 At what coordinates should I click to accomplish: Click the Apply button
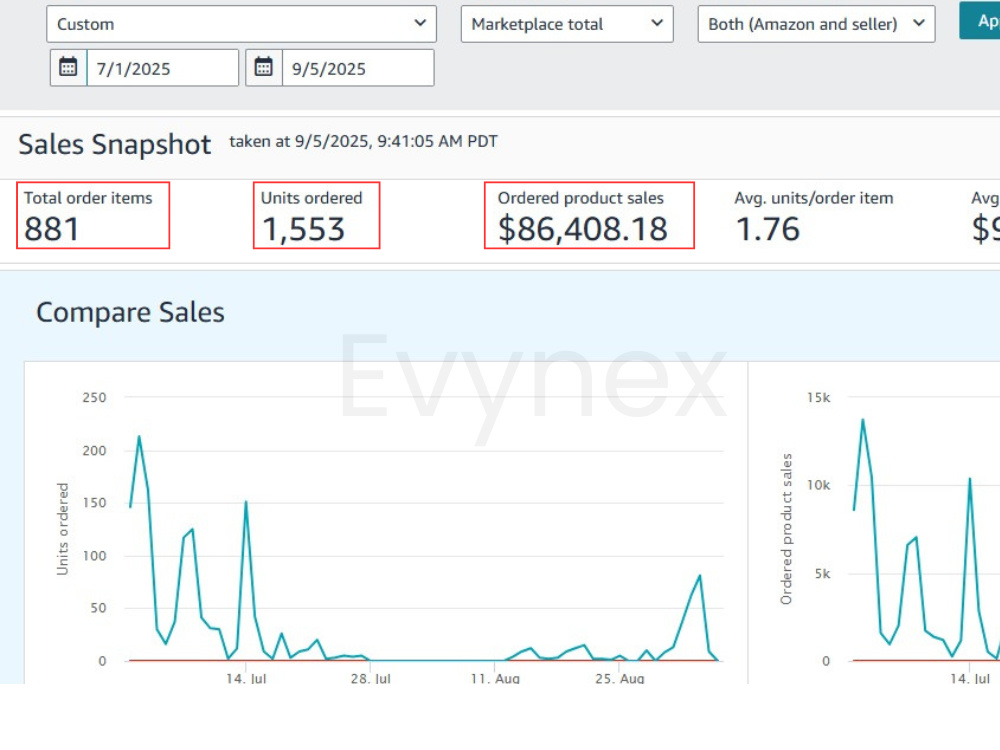[x=980, y=21]
